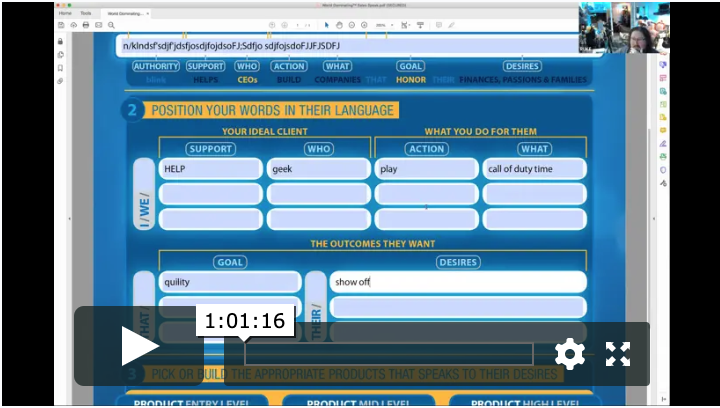Open the bookmarks panel in left sidebar
The image size is (720, 408).
click(61, 68)
